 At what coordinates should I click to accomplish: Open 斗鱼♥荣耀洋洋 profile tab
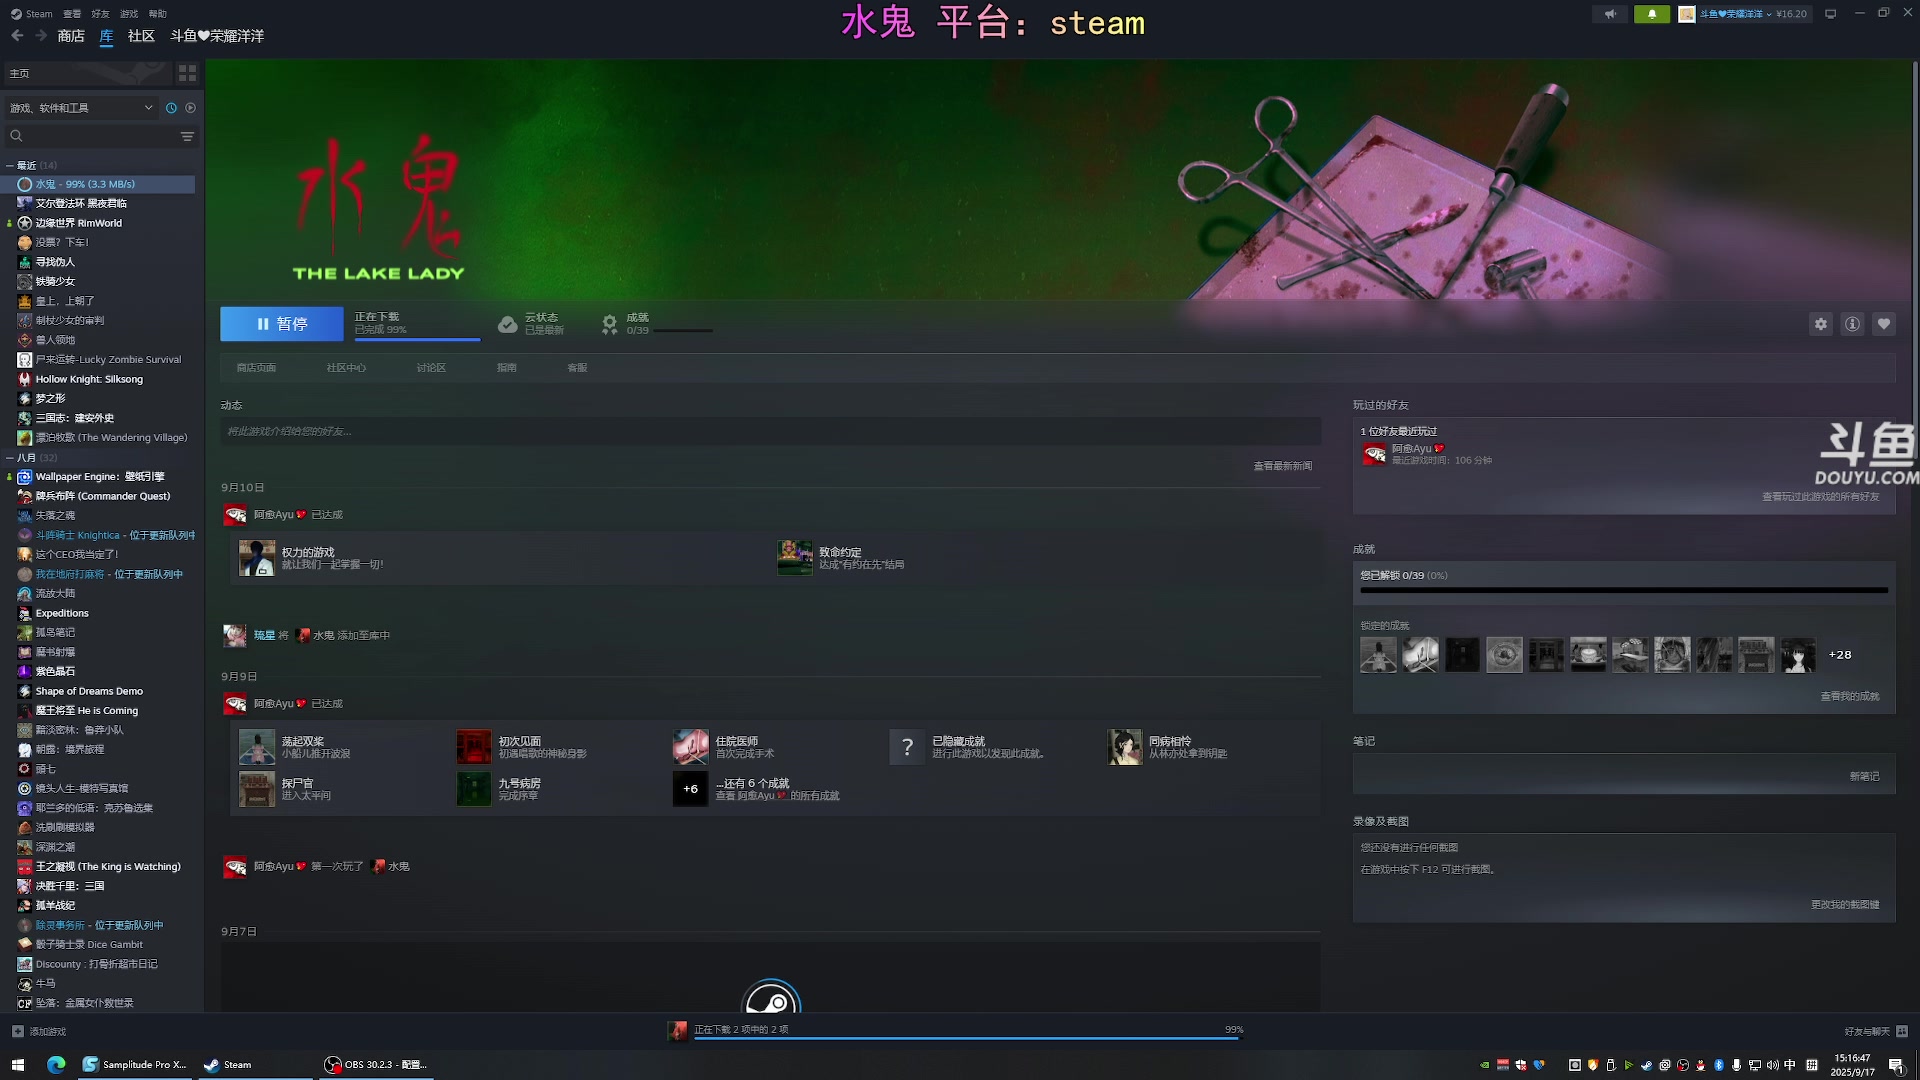tap(217, 36)
